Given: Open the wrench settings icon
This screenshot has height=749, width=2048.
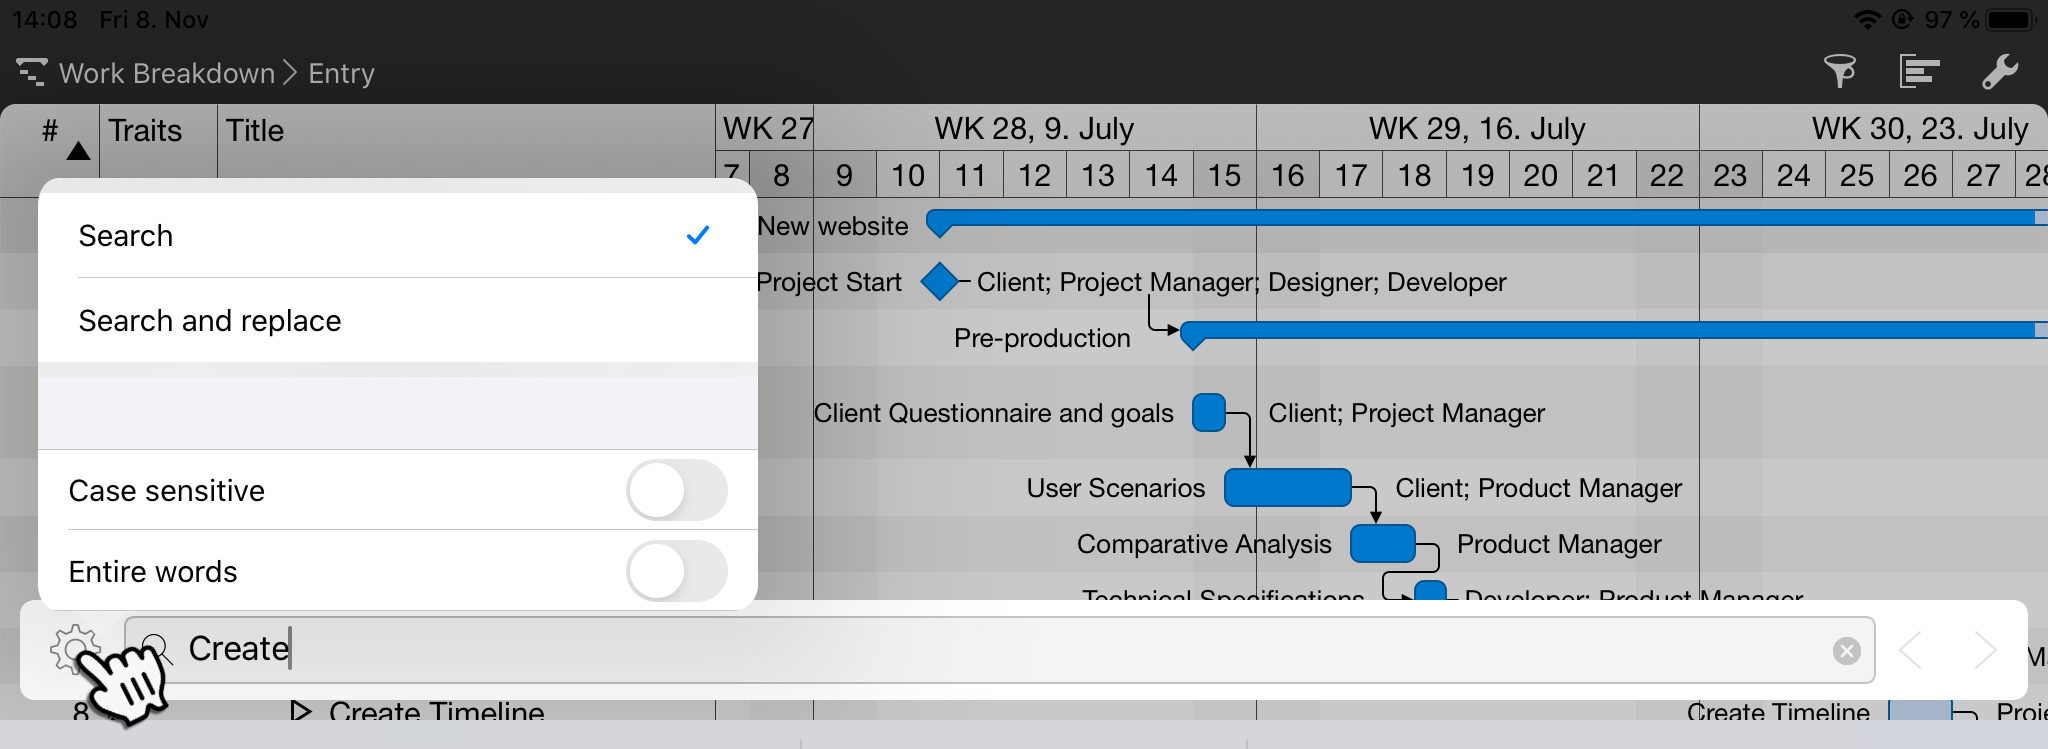Looking at the screenshot, I should (2000, 72).
